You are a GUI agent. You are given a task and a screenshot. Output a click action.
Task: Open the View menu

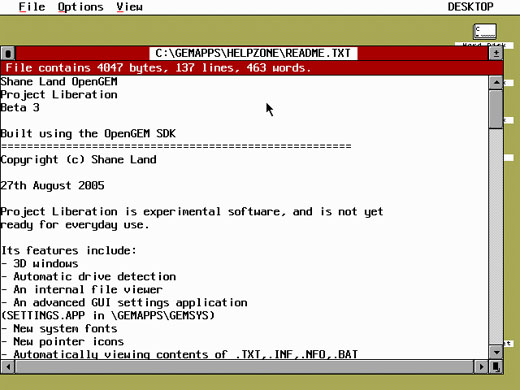click(129, 7)
